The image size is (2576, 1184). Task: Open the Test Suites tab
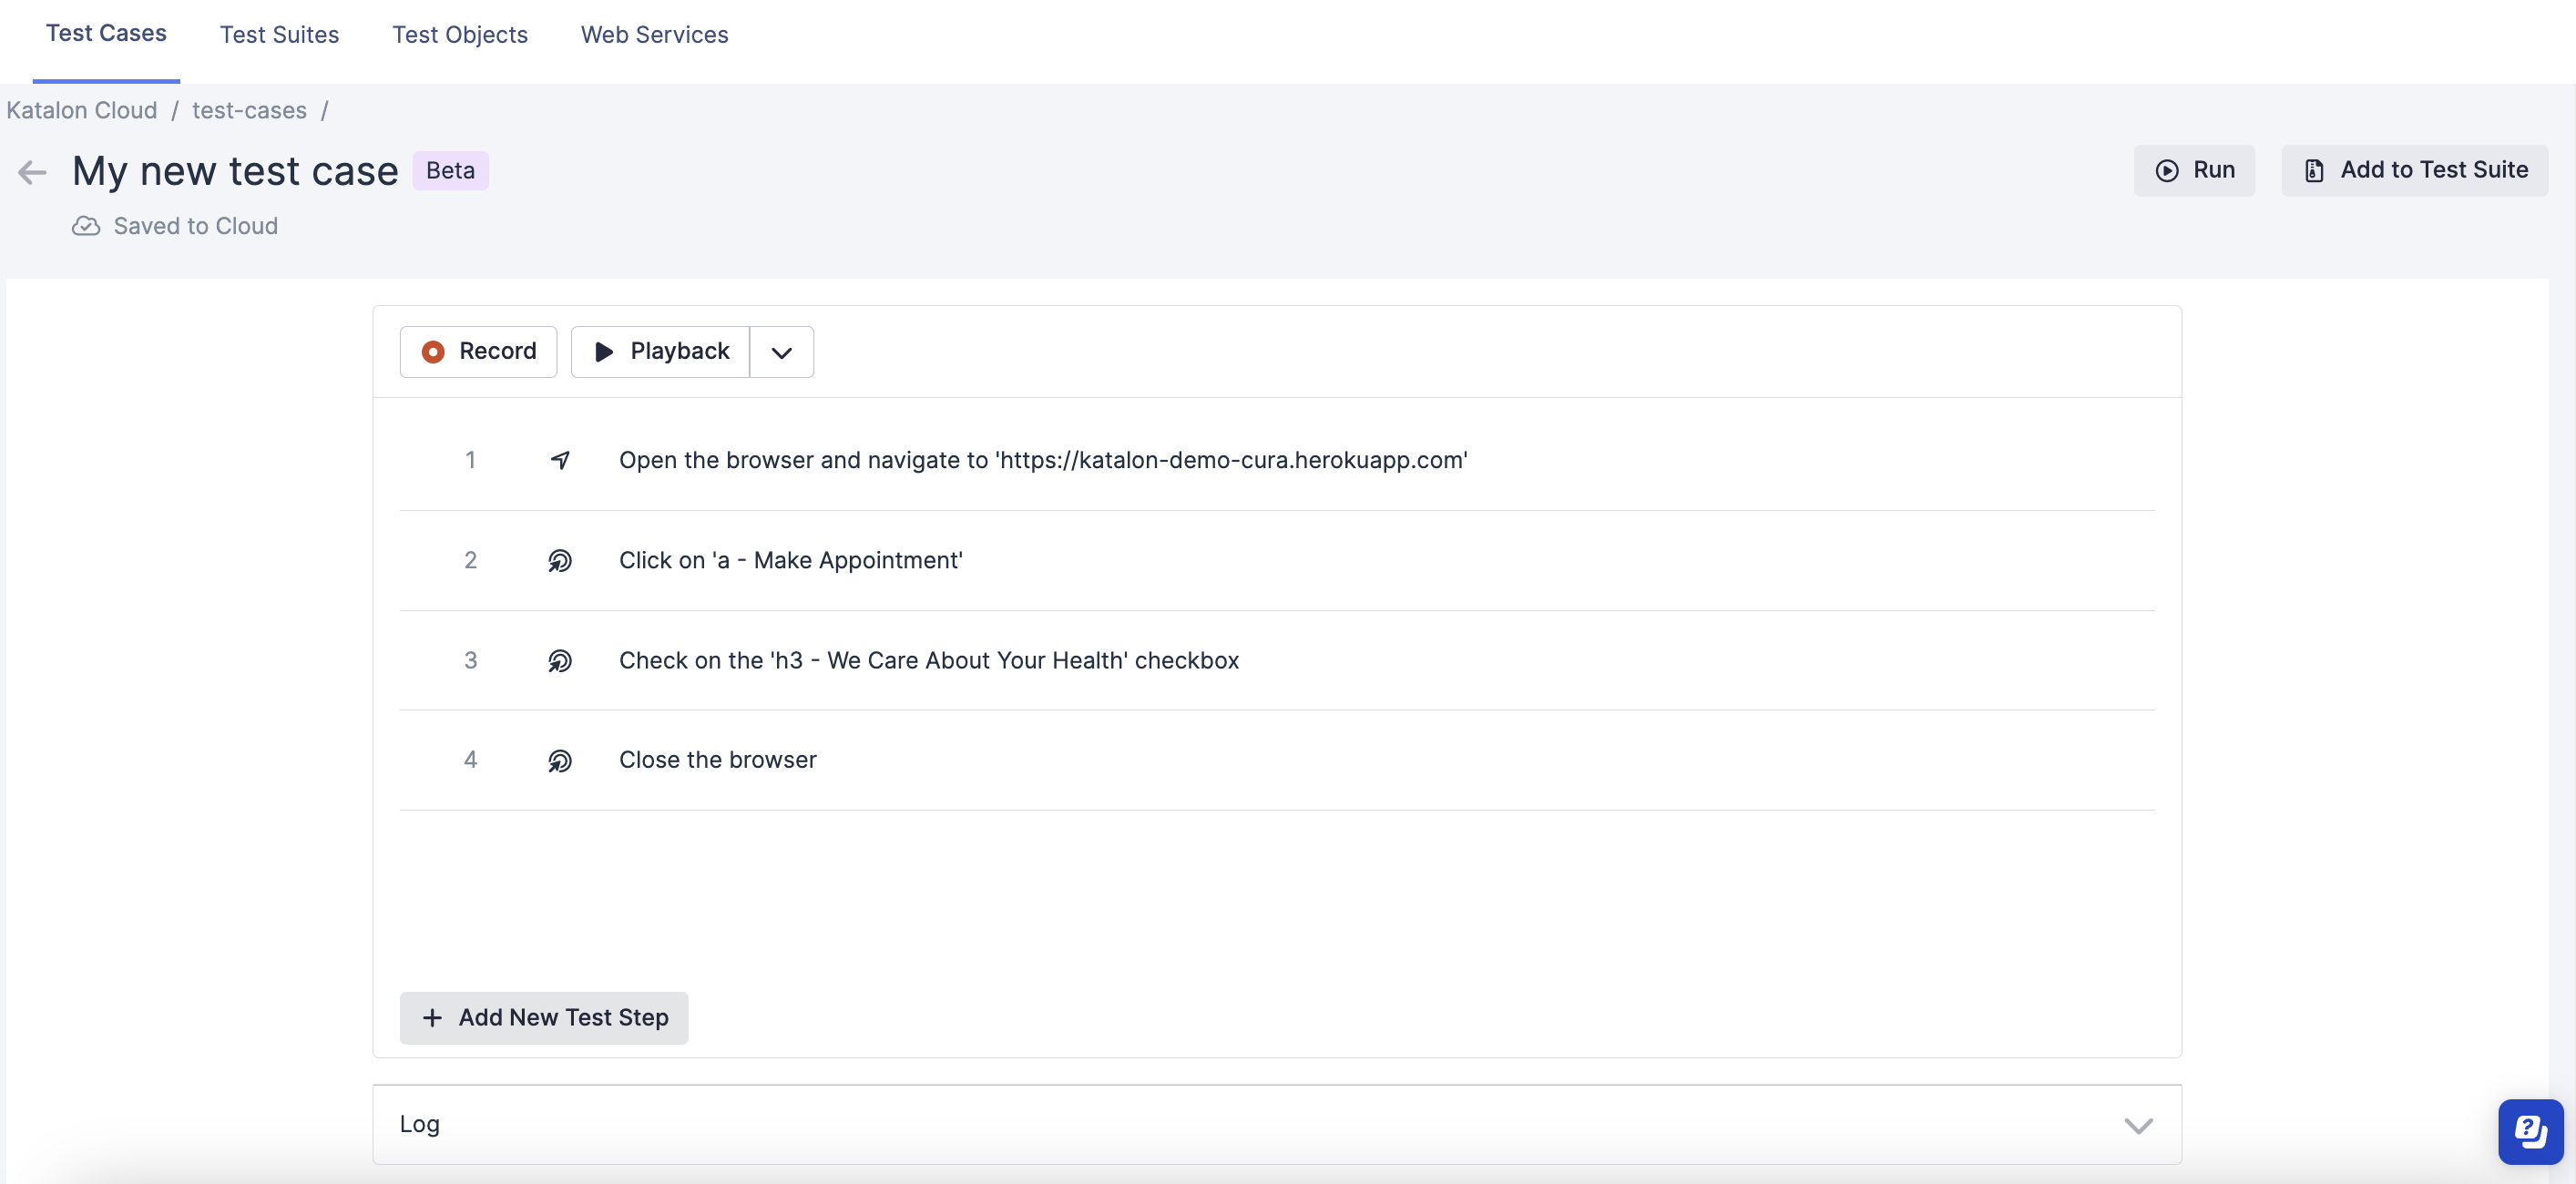279,35
